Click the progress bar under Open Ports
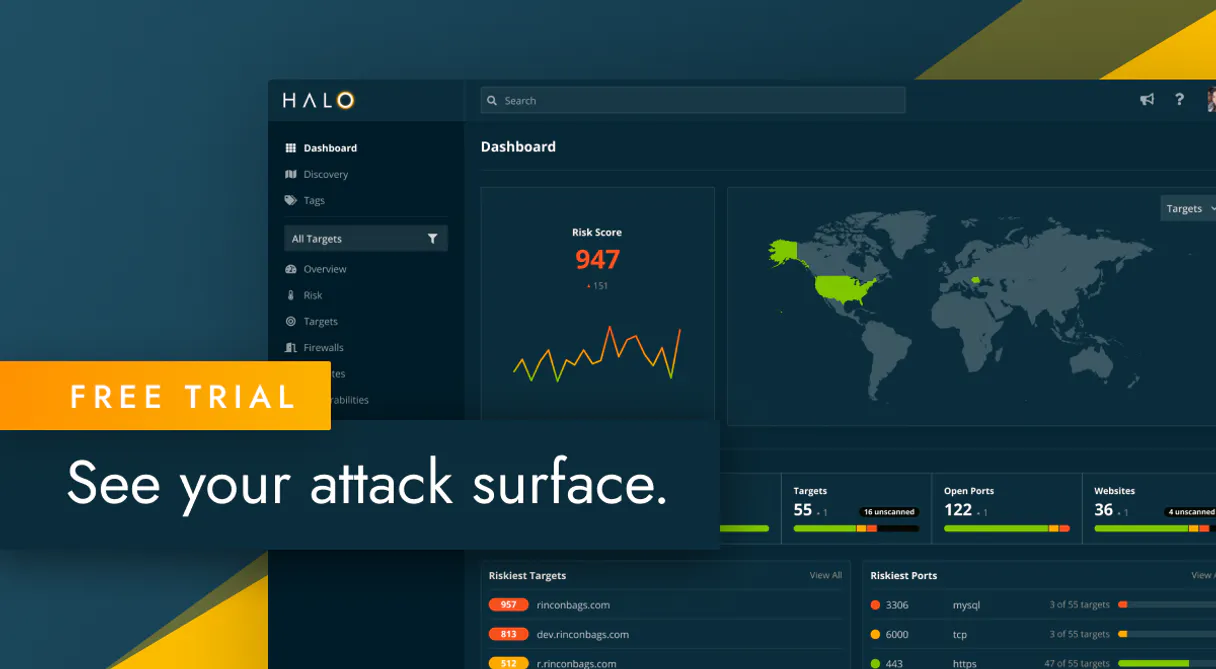The image size is (1216, 669). [1007, 528]
